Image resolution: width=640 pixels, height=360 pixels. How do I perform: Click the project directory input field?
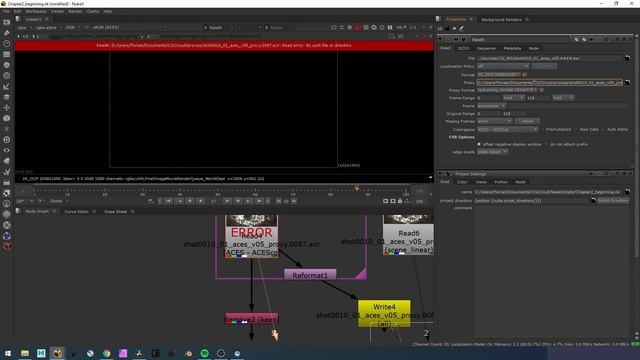click(x=532, y=200)
